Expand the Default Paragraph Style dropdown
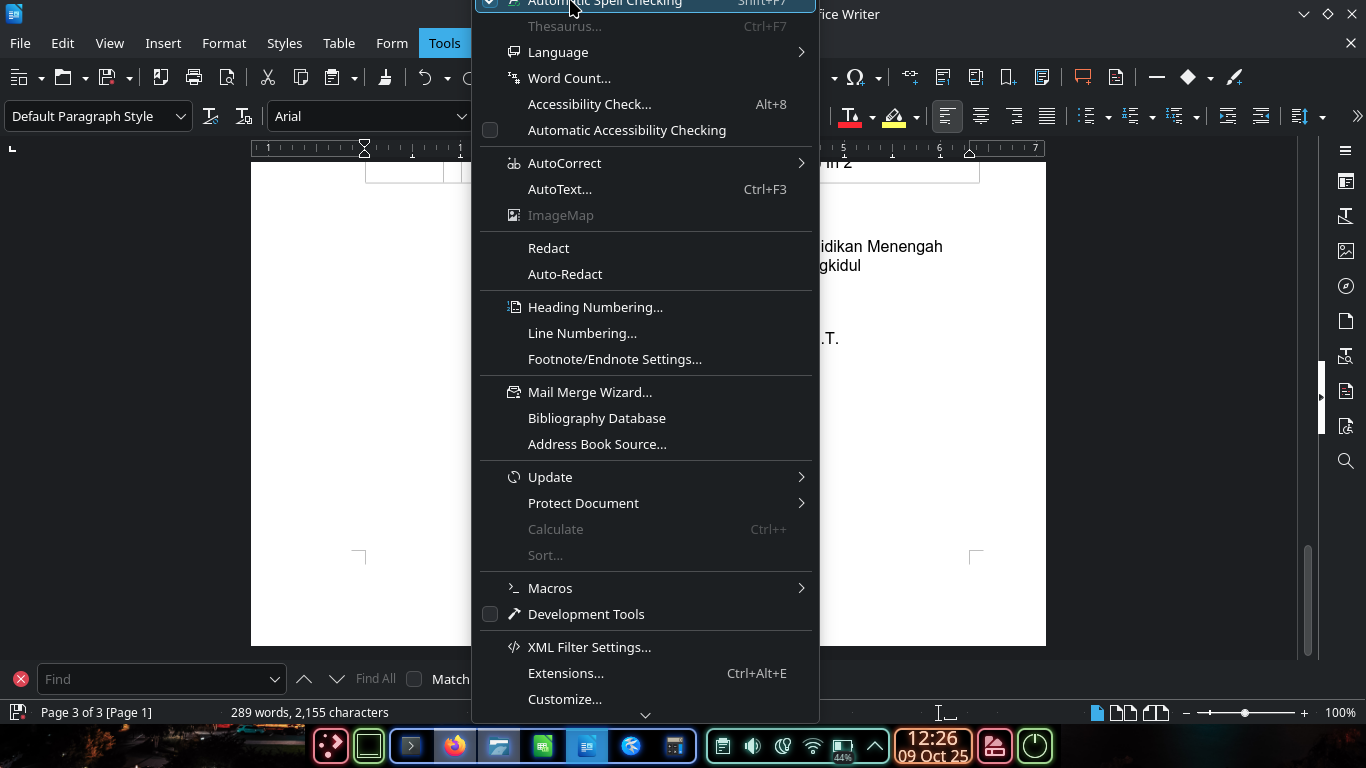 pyautogui.click(x=181, y=116)
